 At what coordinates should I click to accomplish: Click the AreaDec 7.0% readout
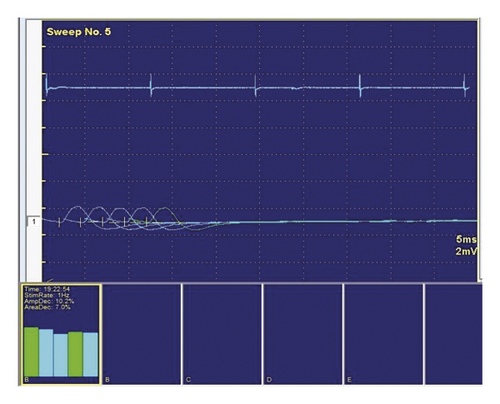(47, 307)
